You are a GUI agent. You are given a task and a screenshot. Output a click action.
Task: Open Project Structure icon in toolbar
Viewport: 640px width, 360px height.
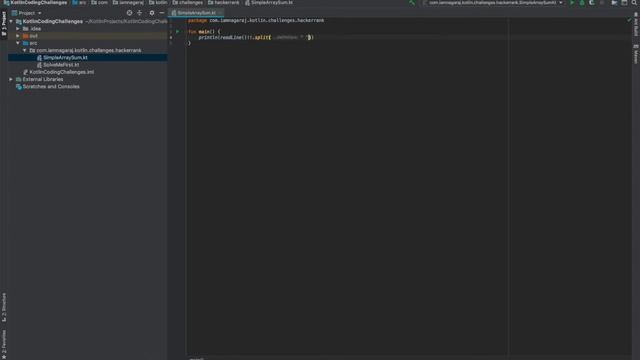[614, 2]
